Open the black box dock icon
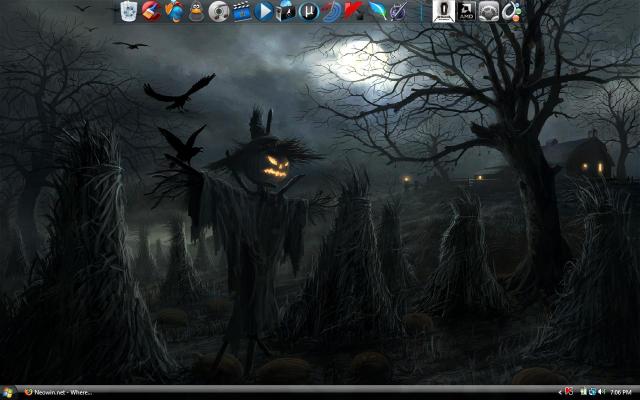This screenshot has height=400, width=640. point(286,11)
